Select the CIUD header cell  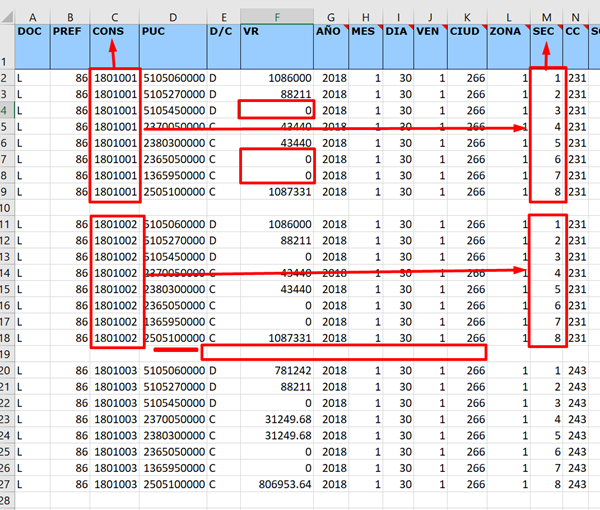pyautogui.click(x=467, y=32)
